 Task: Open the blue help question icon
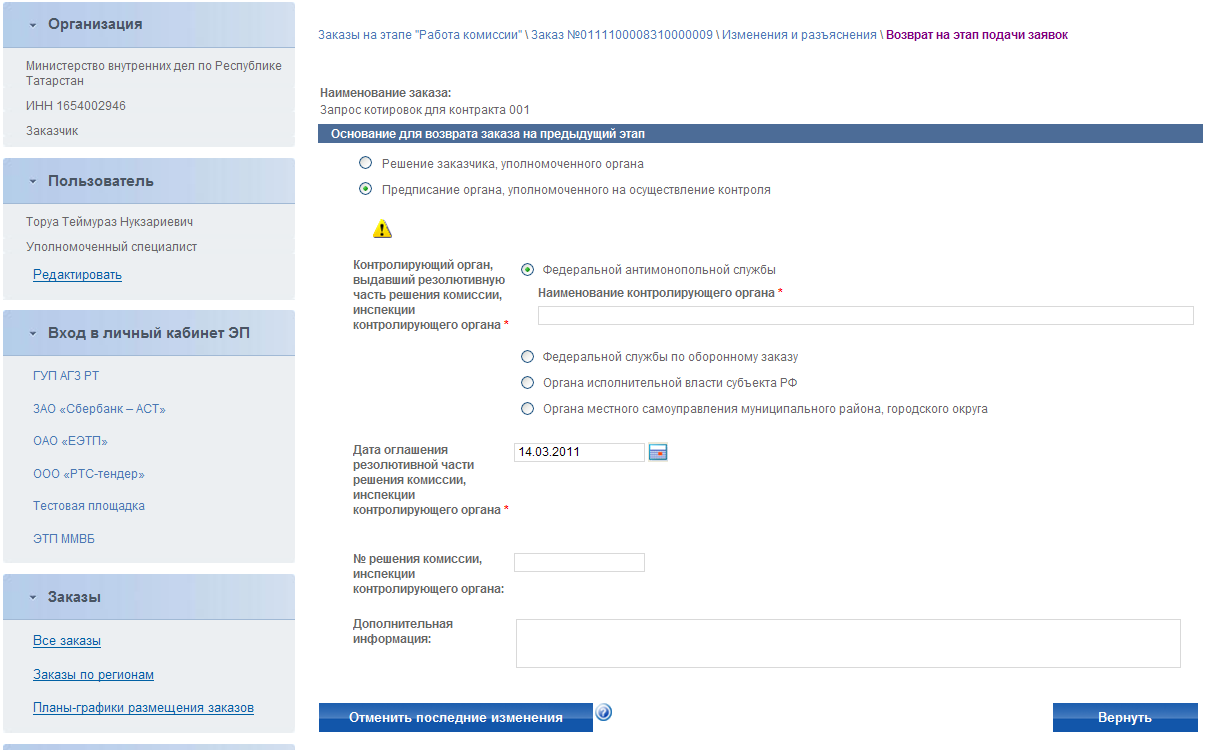(x=603, y=713)
